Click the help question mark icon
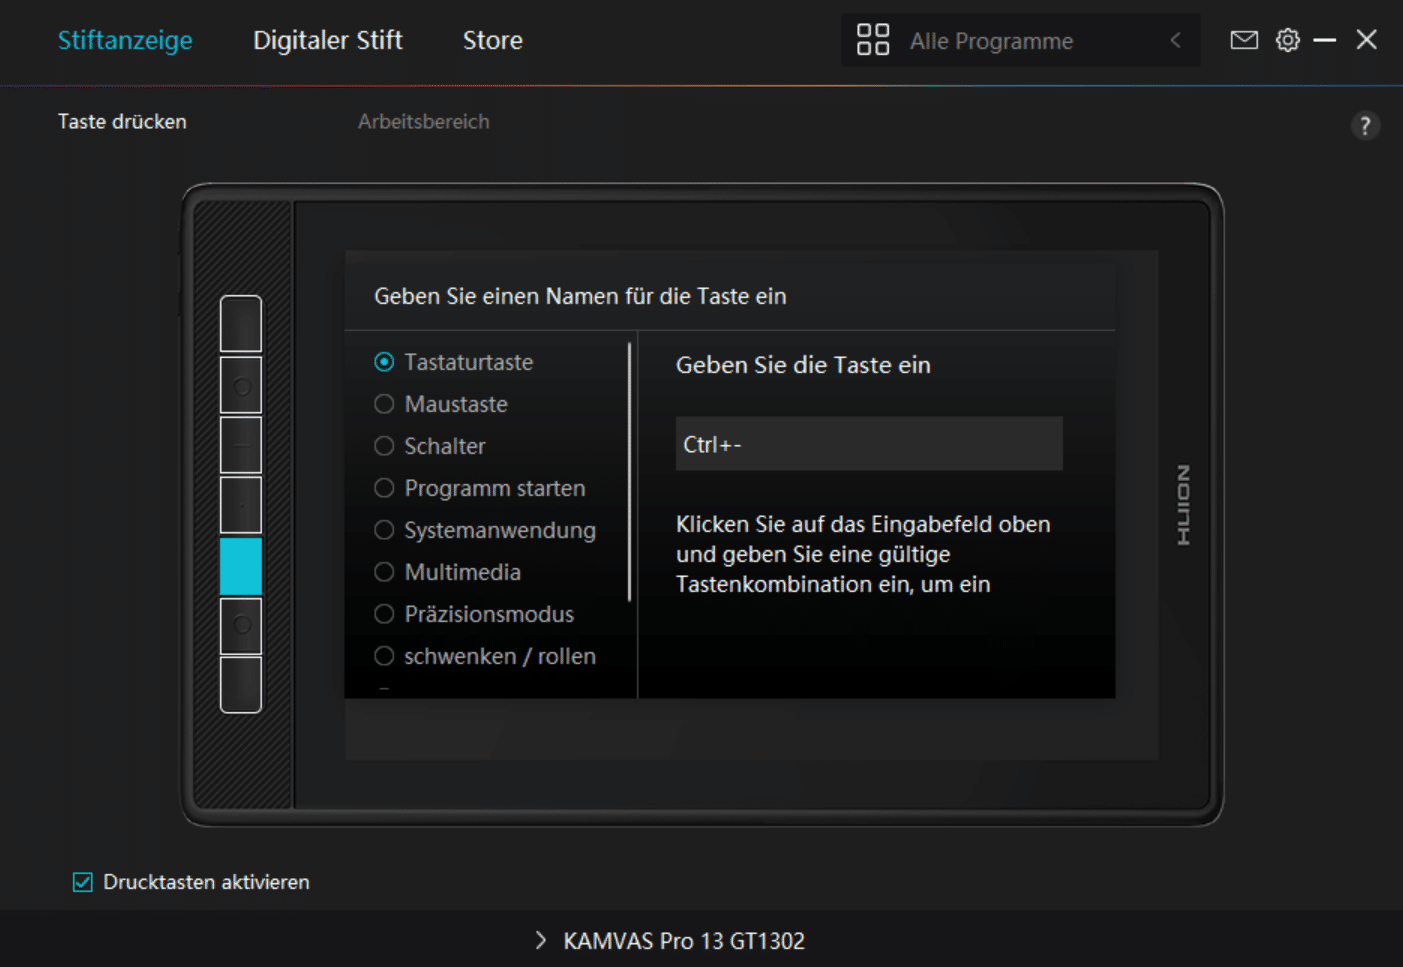The image size is (1403, 967). pos(1365,126)
